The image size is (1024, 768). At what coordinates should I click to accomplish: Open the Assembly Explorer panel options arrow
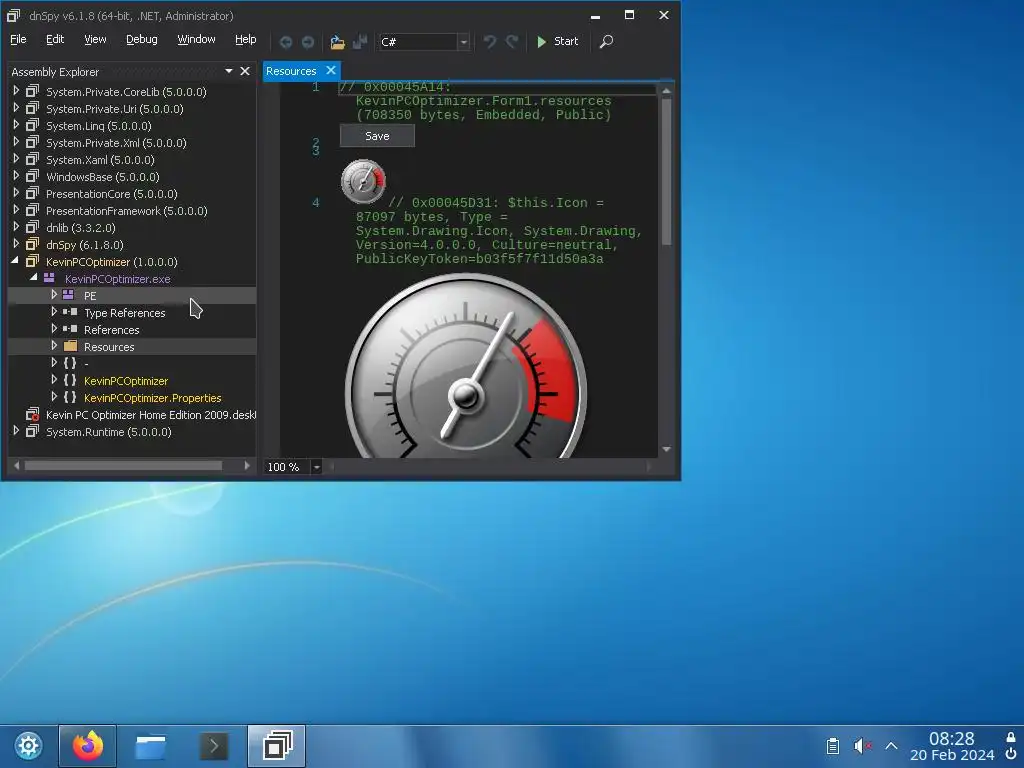229,71
